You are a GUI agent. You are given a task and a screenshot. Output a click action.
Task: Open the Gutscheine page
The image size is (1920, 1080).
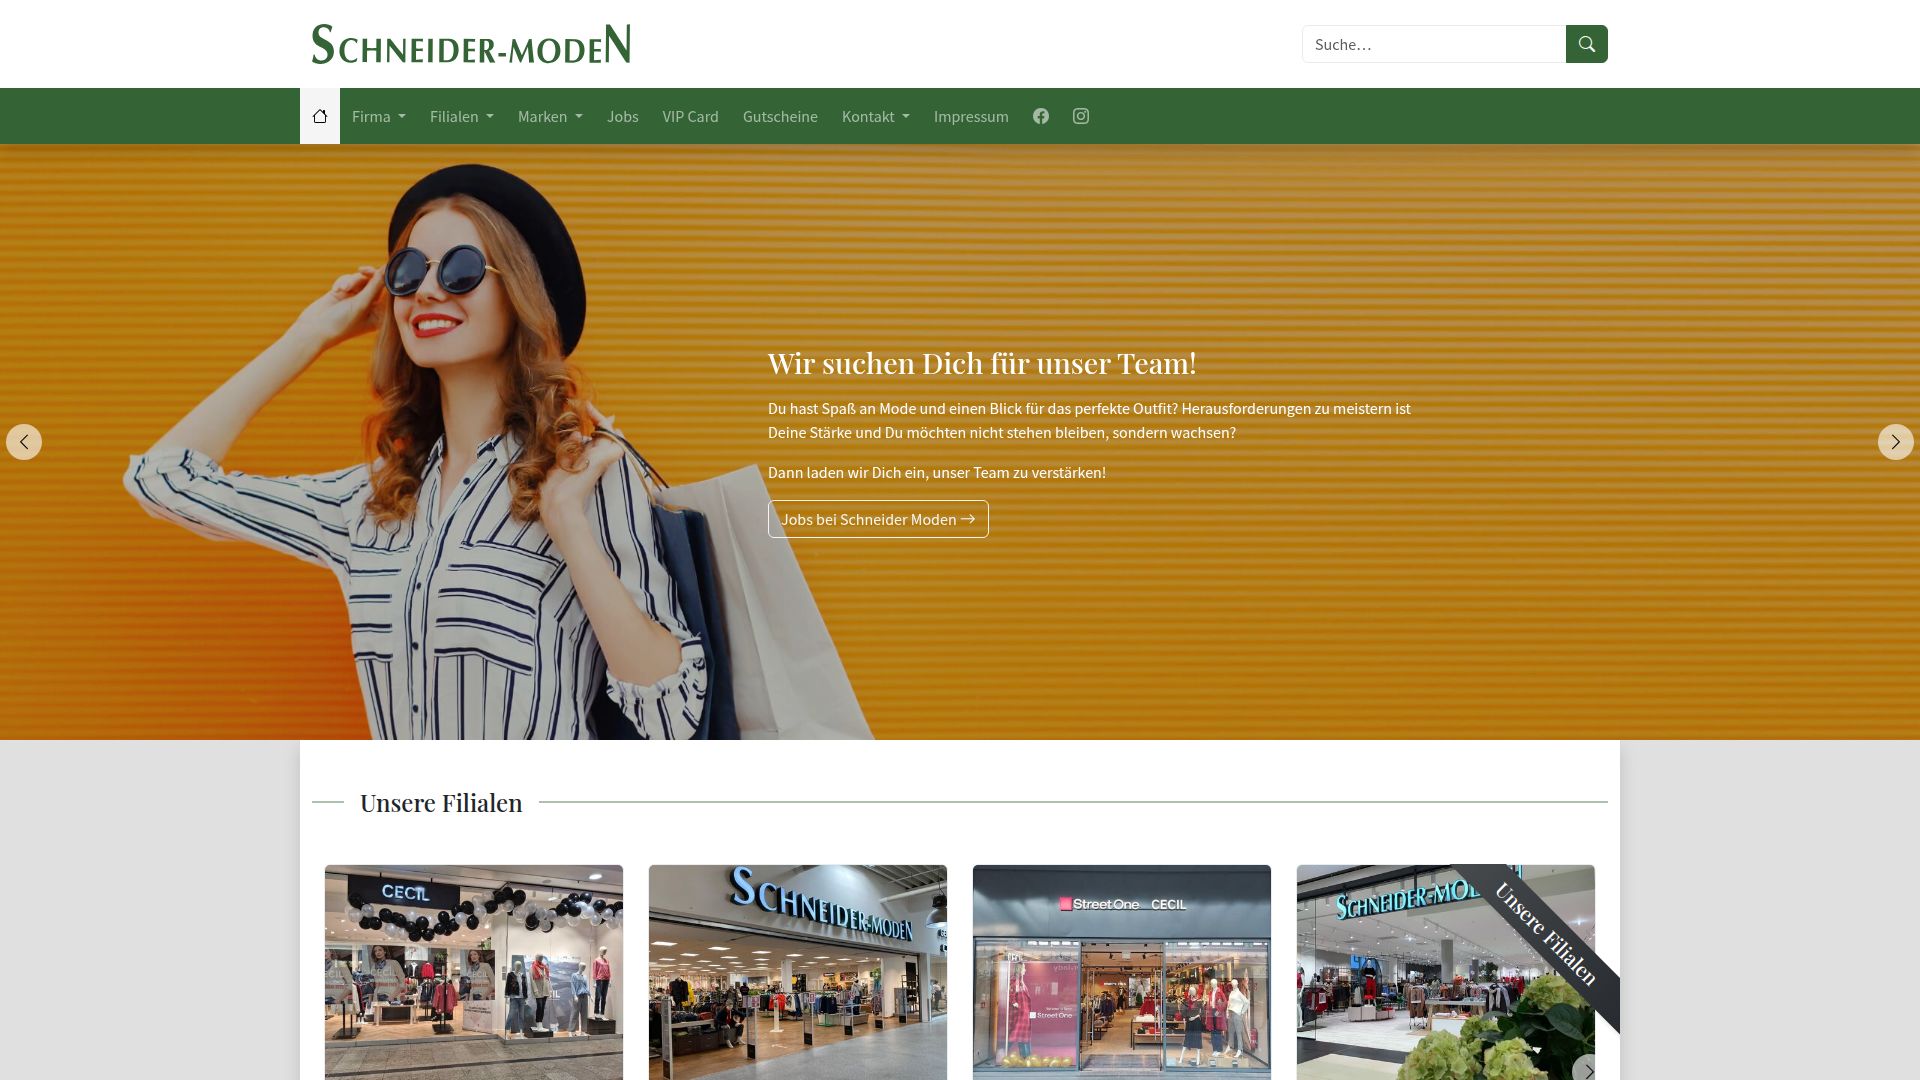tap(780, 116)
